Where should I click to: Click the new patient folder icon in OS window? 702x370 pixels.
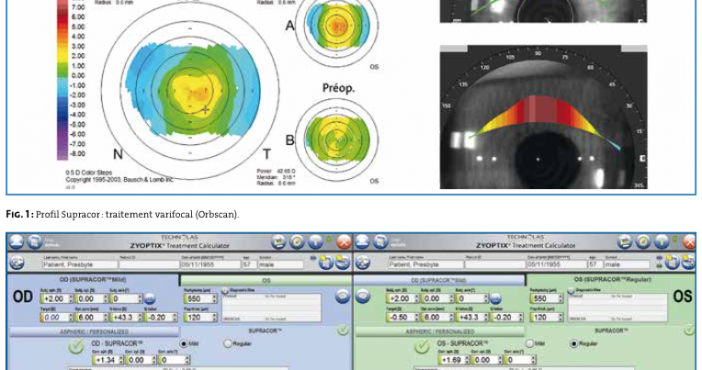[x=672, y=263]
